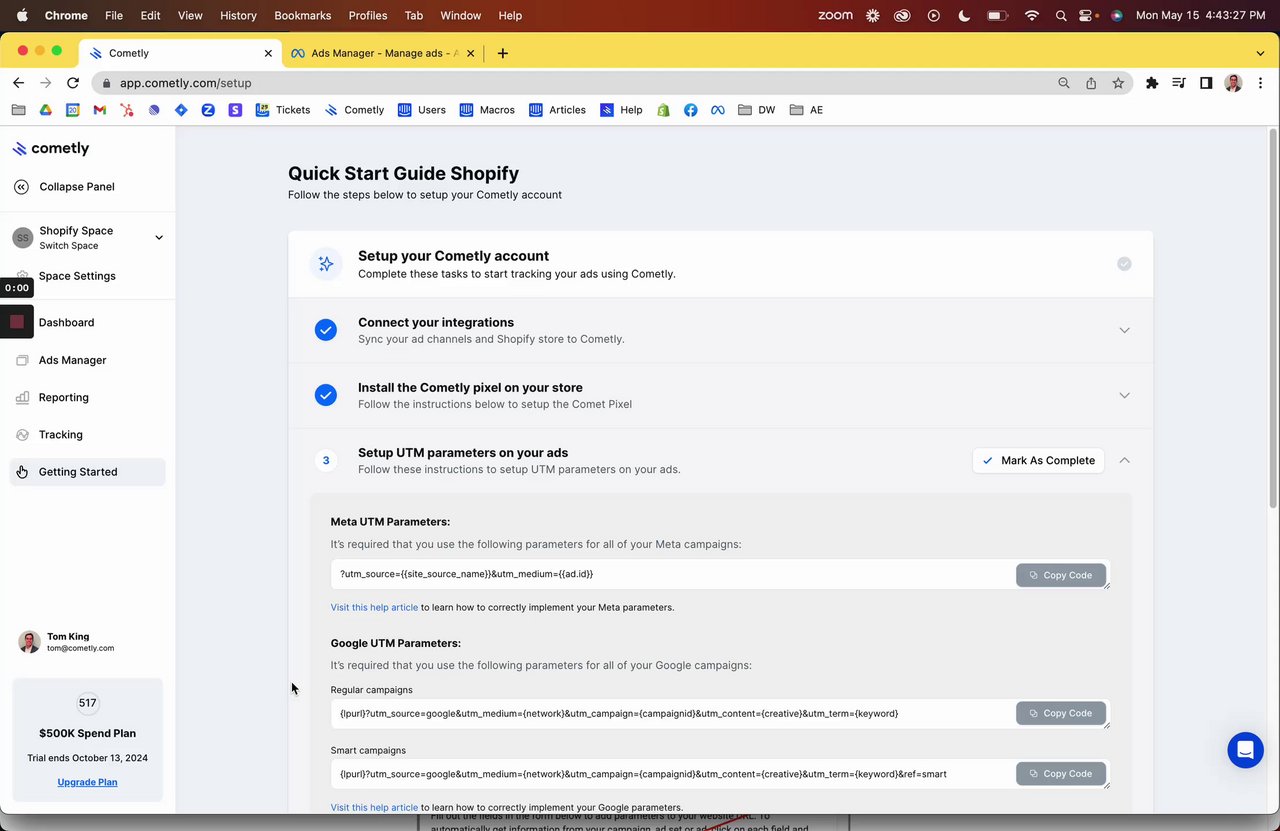Viewport: 1280px width, 831px height.
Task: Open the DW bookmarks folder
Action: pyautogui.click(x=757, y=110)
